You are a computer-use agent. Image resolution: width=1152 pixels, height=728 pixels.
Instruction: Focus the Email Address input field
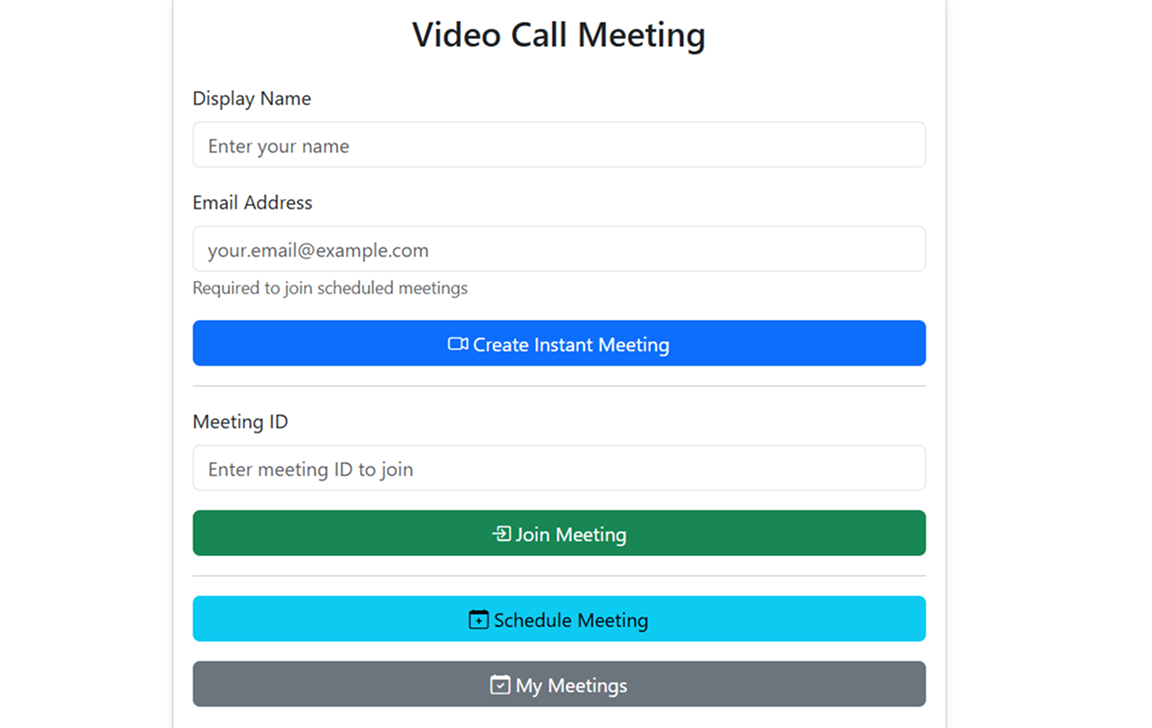[559, 249]
